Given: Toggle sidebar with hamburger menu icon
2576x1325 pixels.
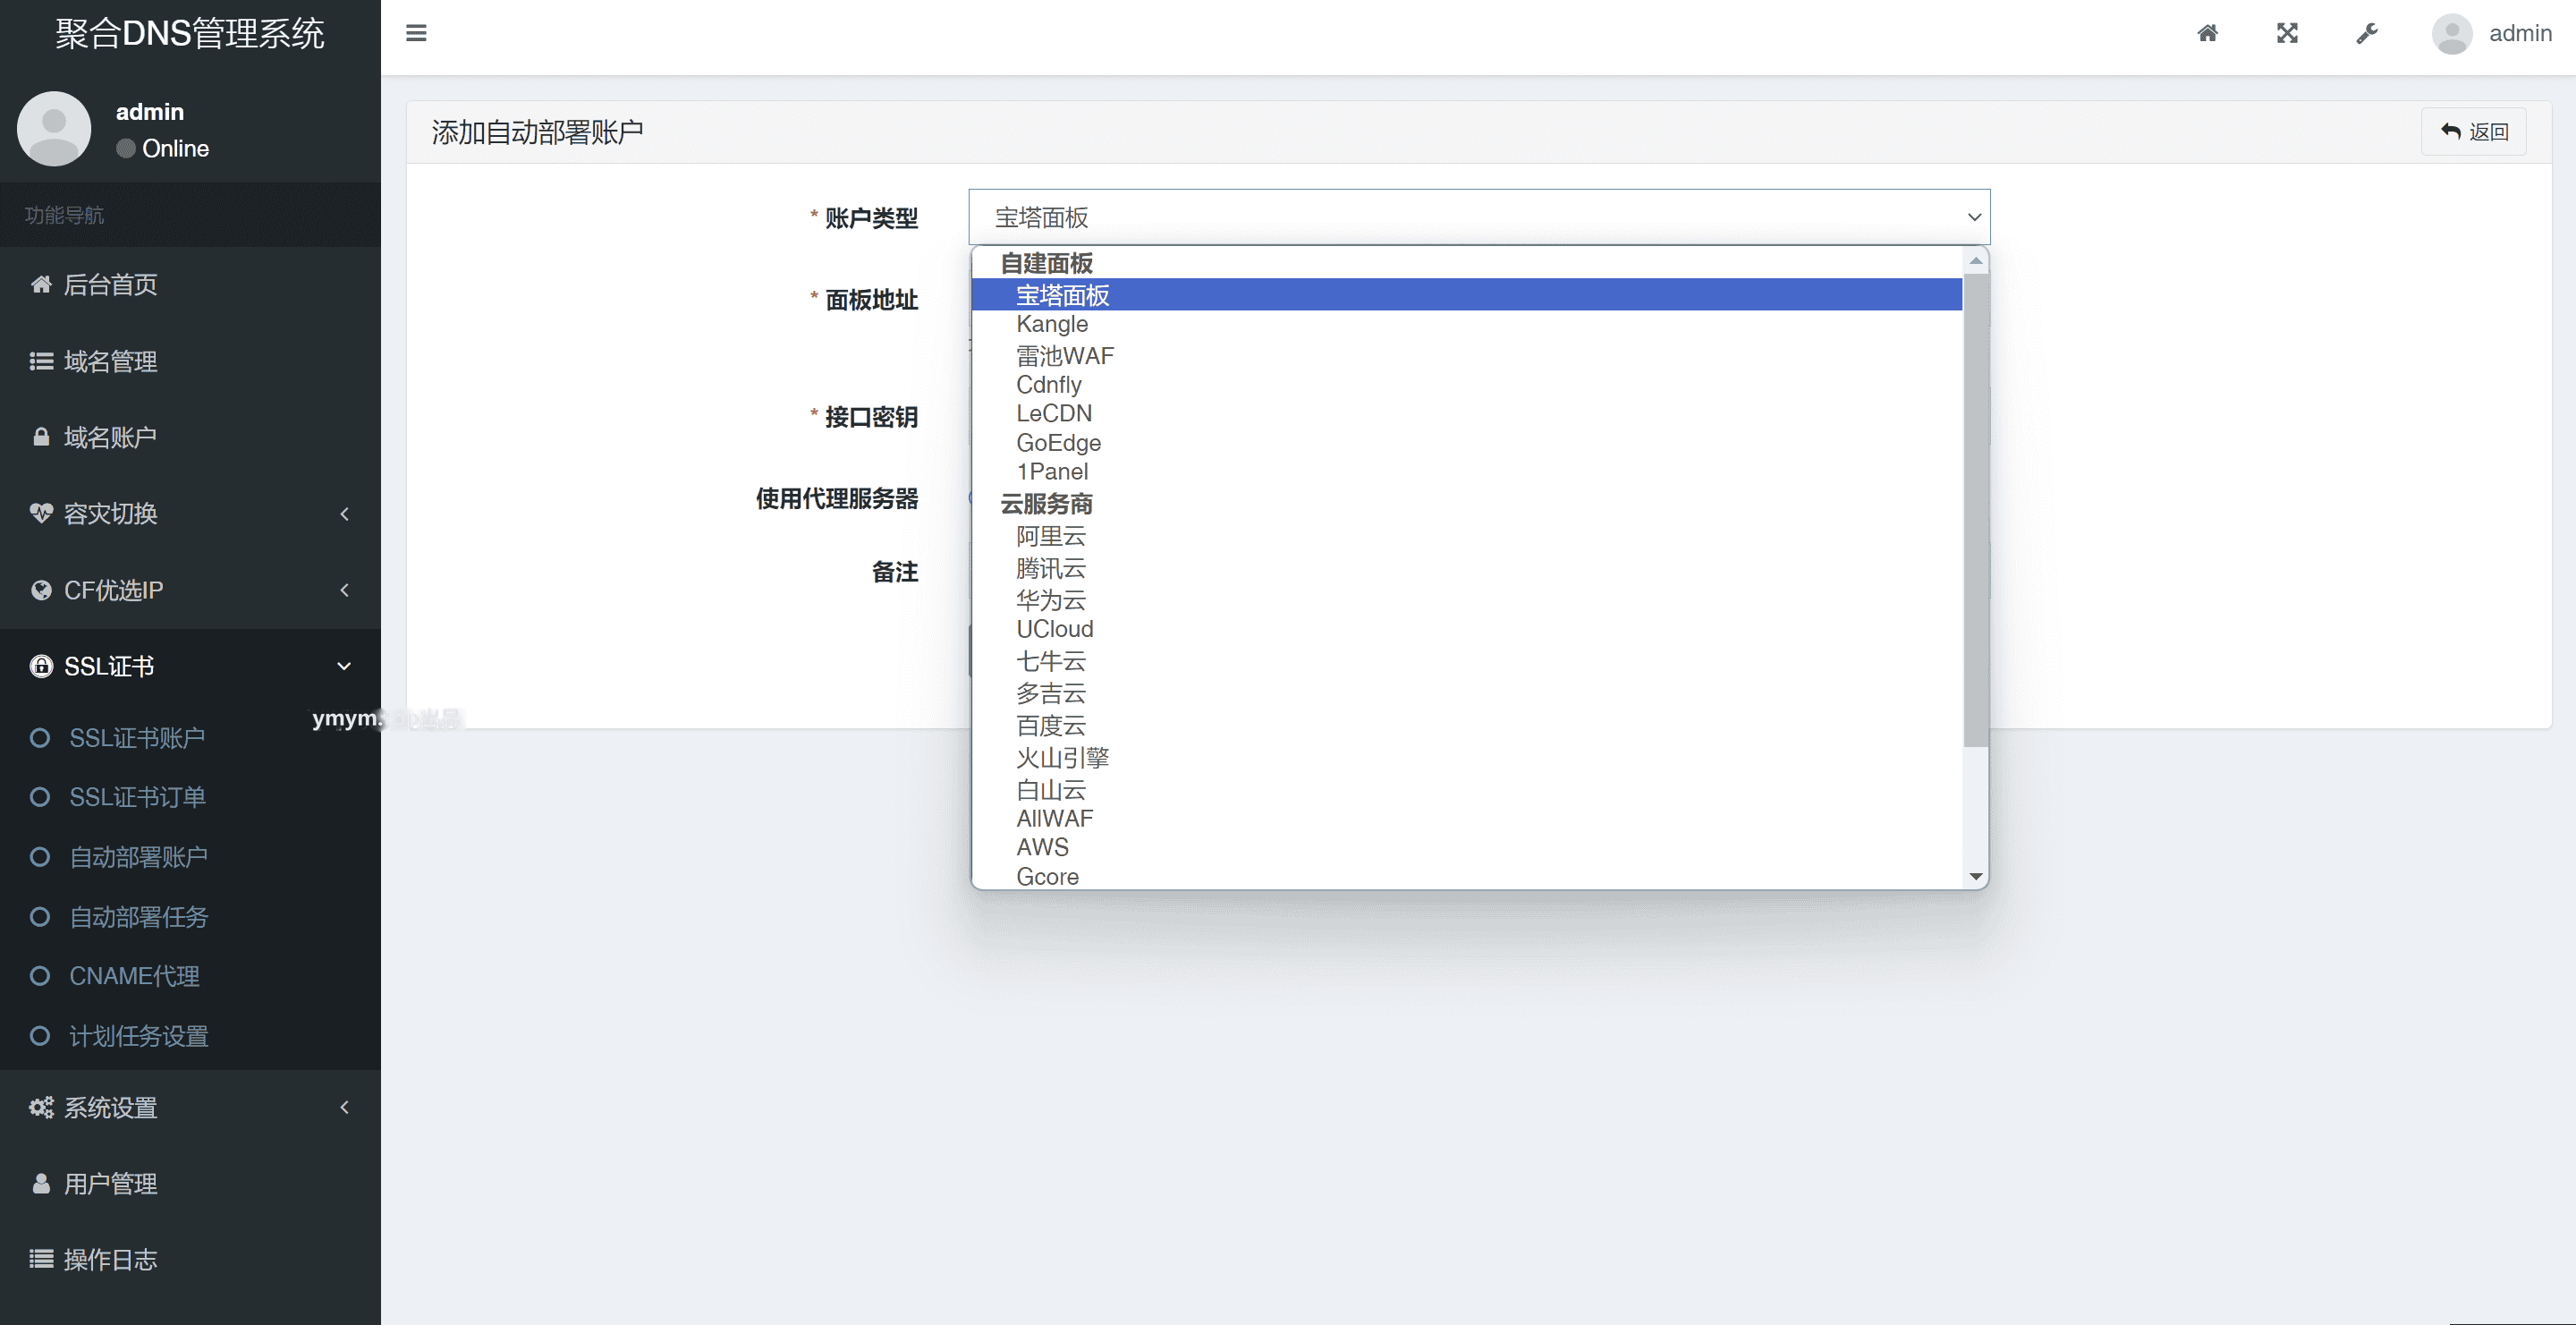Looking at the screenshot, I should (x=416, y=33).
